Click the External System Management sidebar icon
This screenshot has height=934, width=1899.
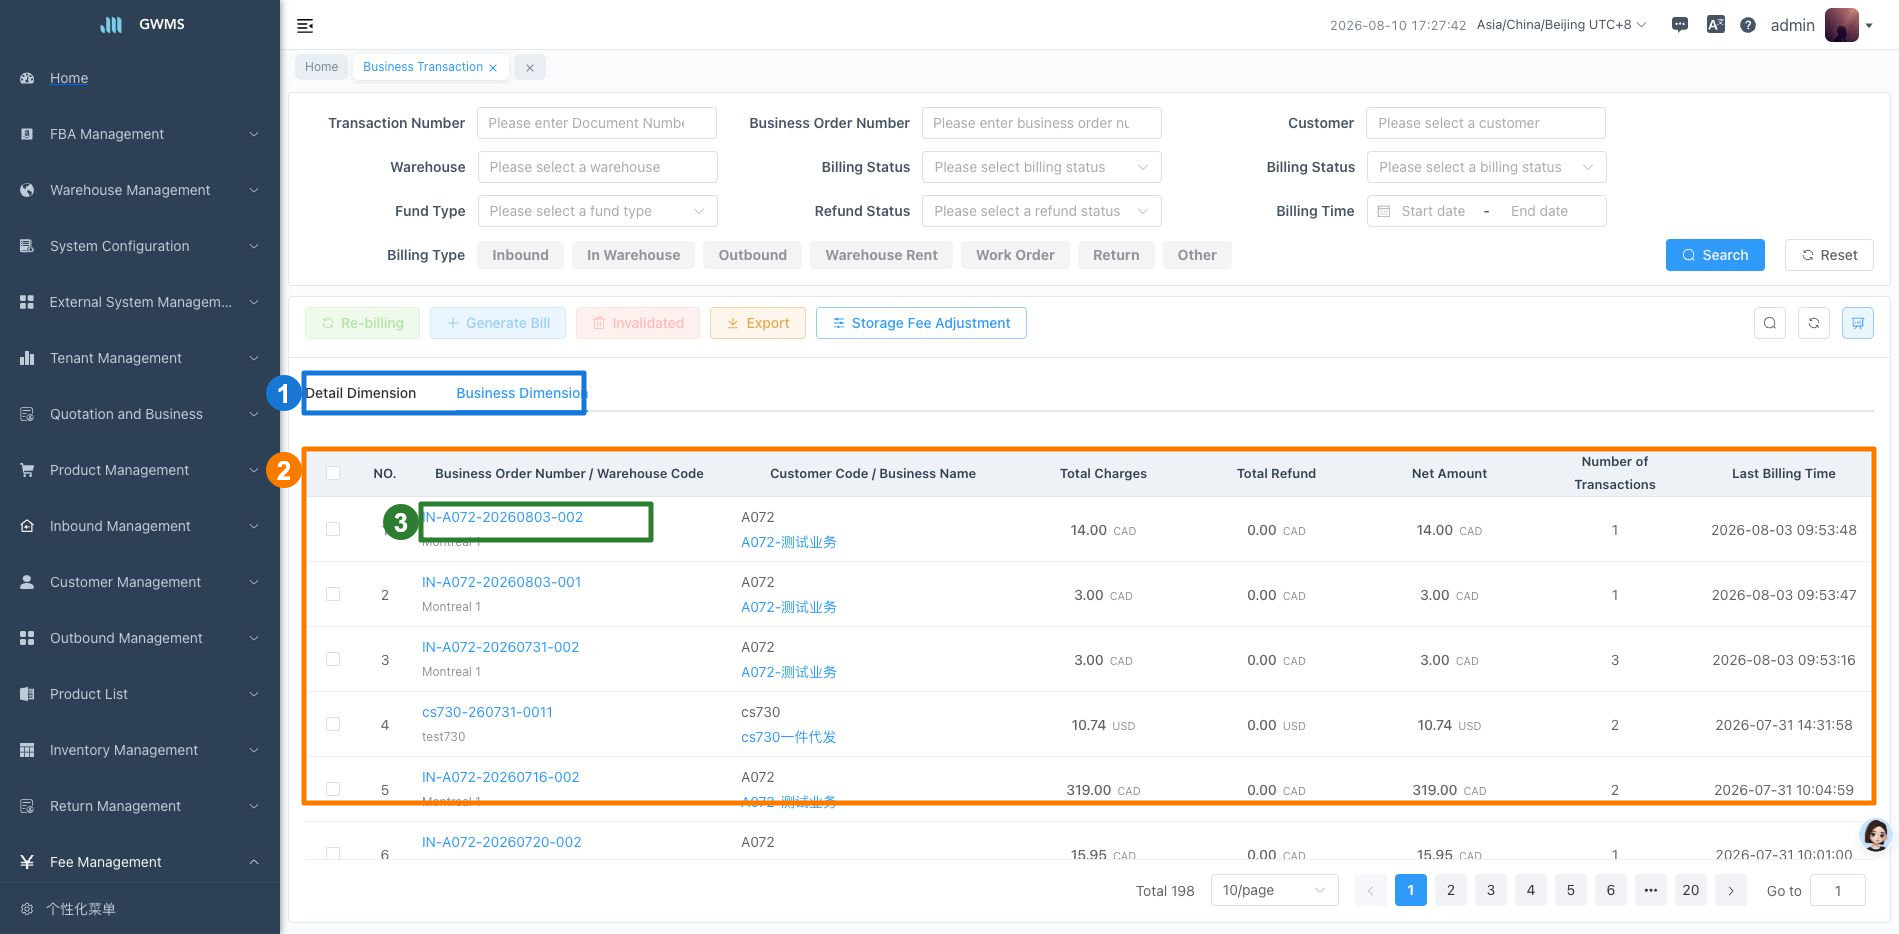[x=27, y=302]
